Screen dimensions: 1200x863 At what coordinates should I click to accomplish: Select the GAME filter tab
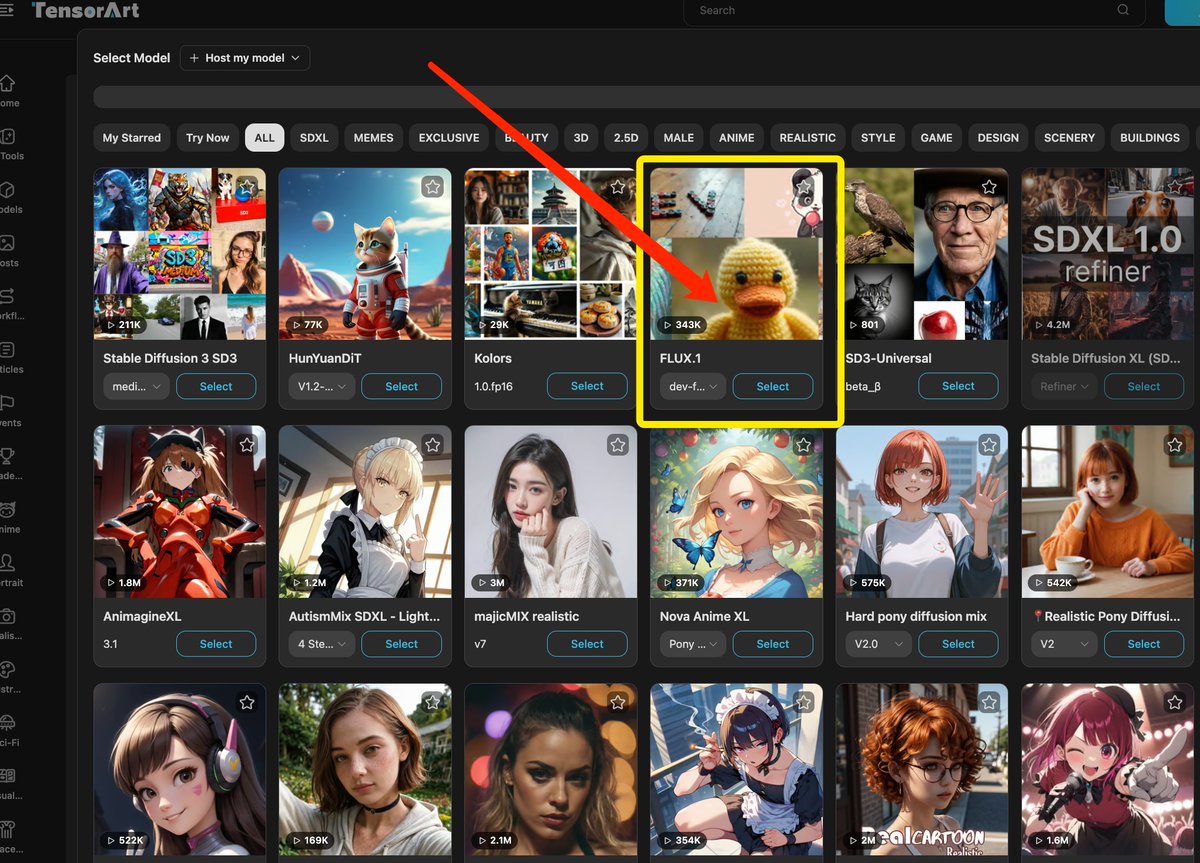tap(936, 138)
